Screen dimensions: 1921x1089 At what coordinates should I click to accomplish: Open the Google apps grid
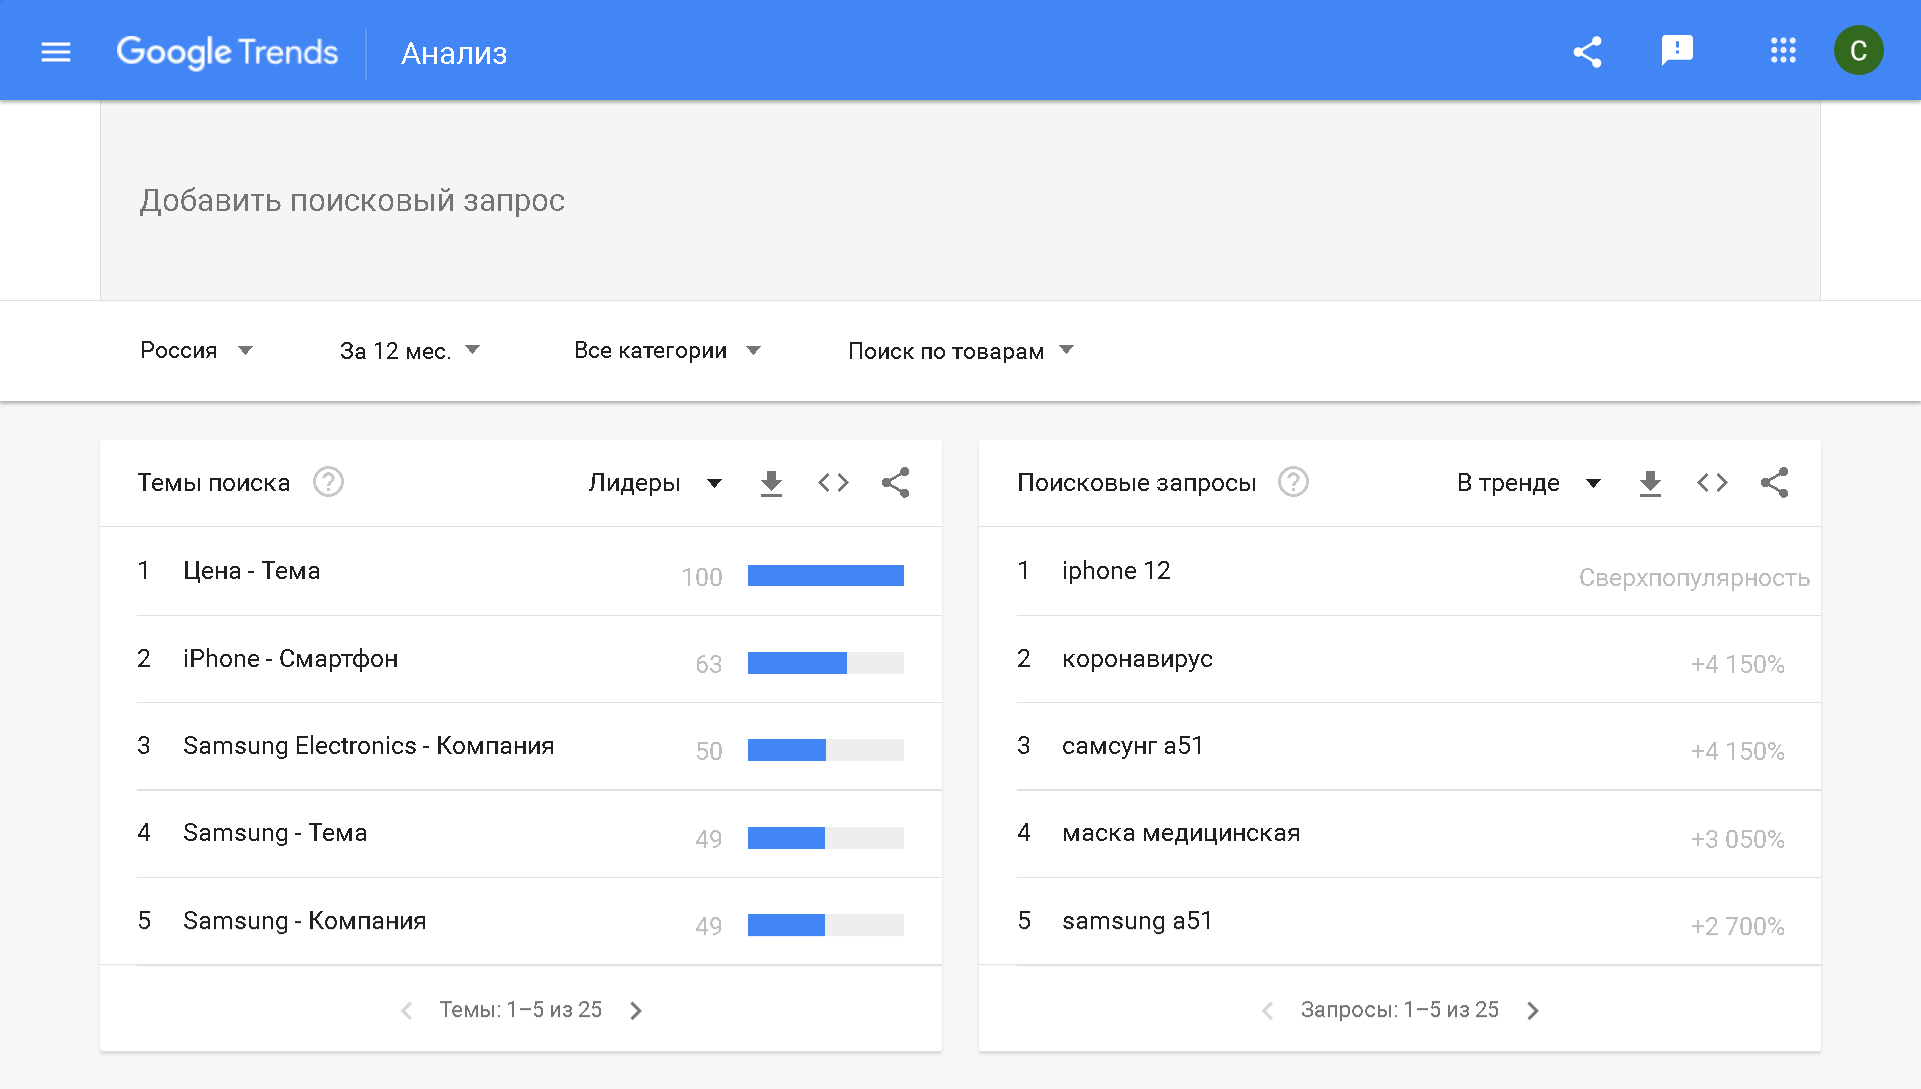(x=1783, y=51)
